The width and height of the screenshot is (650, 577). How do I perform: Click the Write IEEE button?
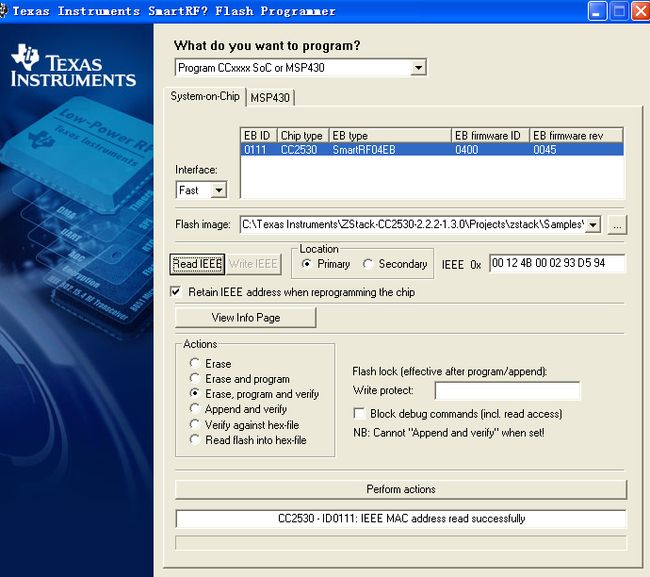click(253, 264)
